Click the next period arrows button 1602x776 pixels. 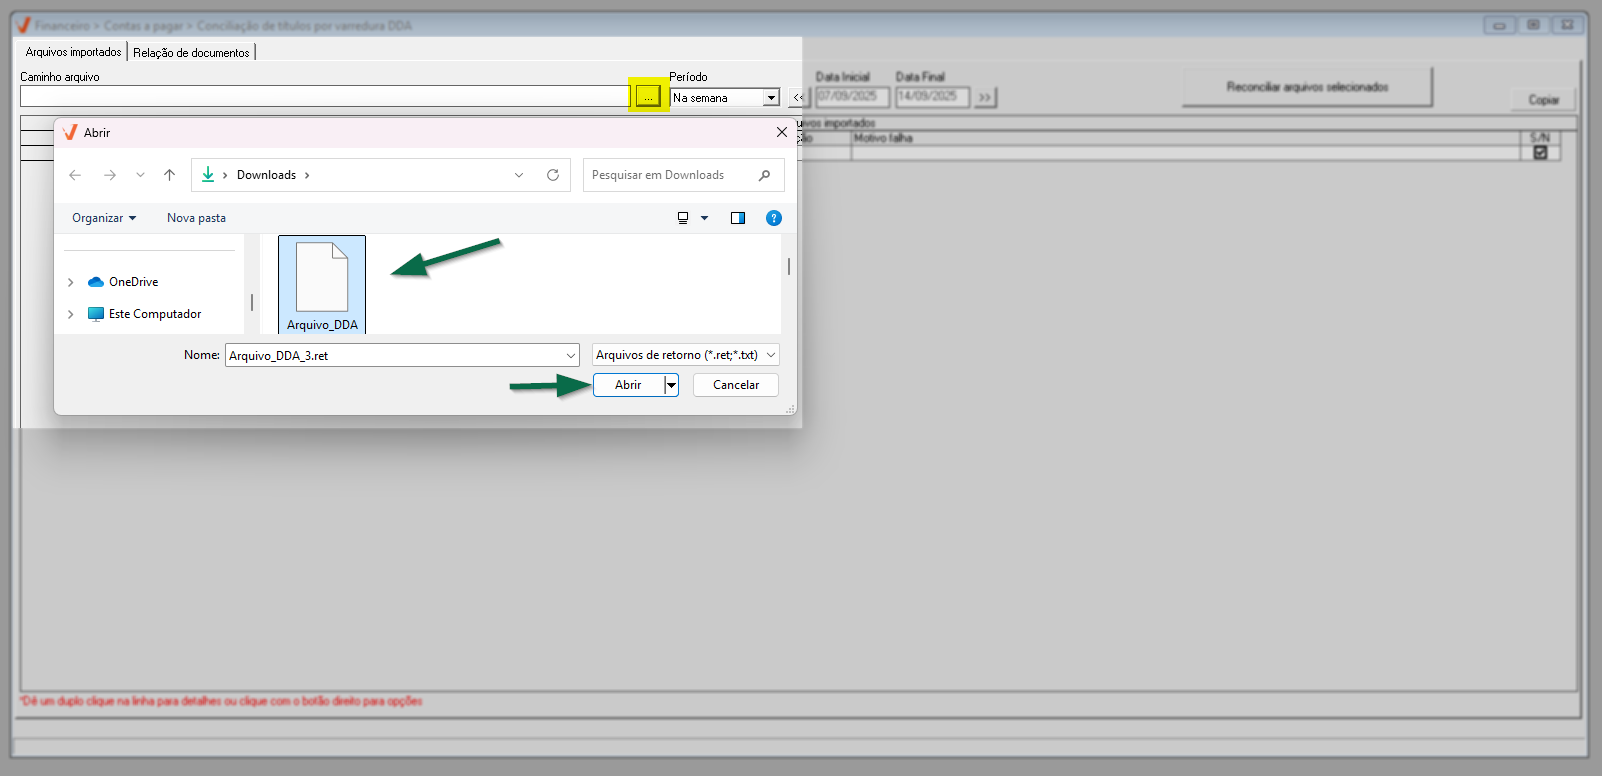pos(985,97)
